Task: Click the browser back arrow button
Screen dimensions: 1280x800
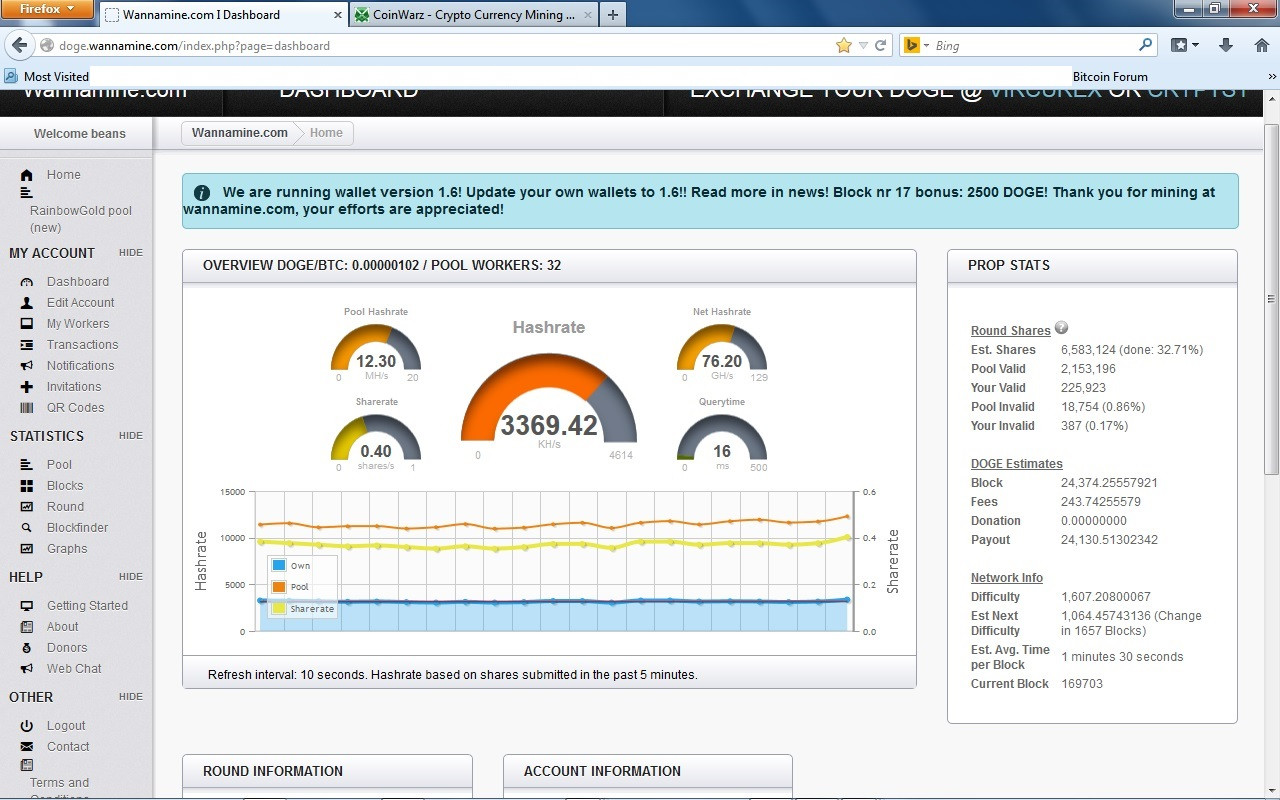Action: [19, 45]
